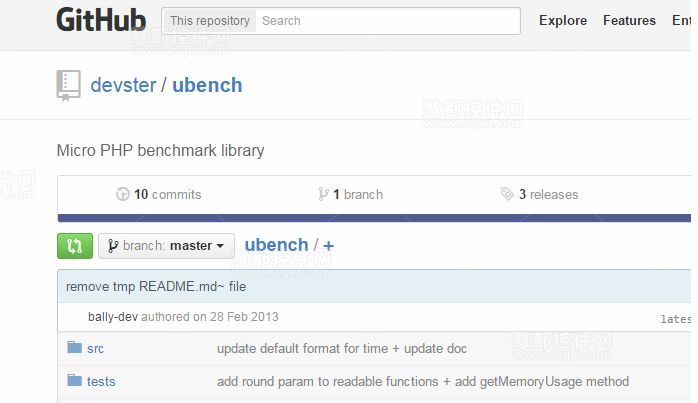Open the devster user link
Screen dimensions: 698x403
[x=123, y=85]
